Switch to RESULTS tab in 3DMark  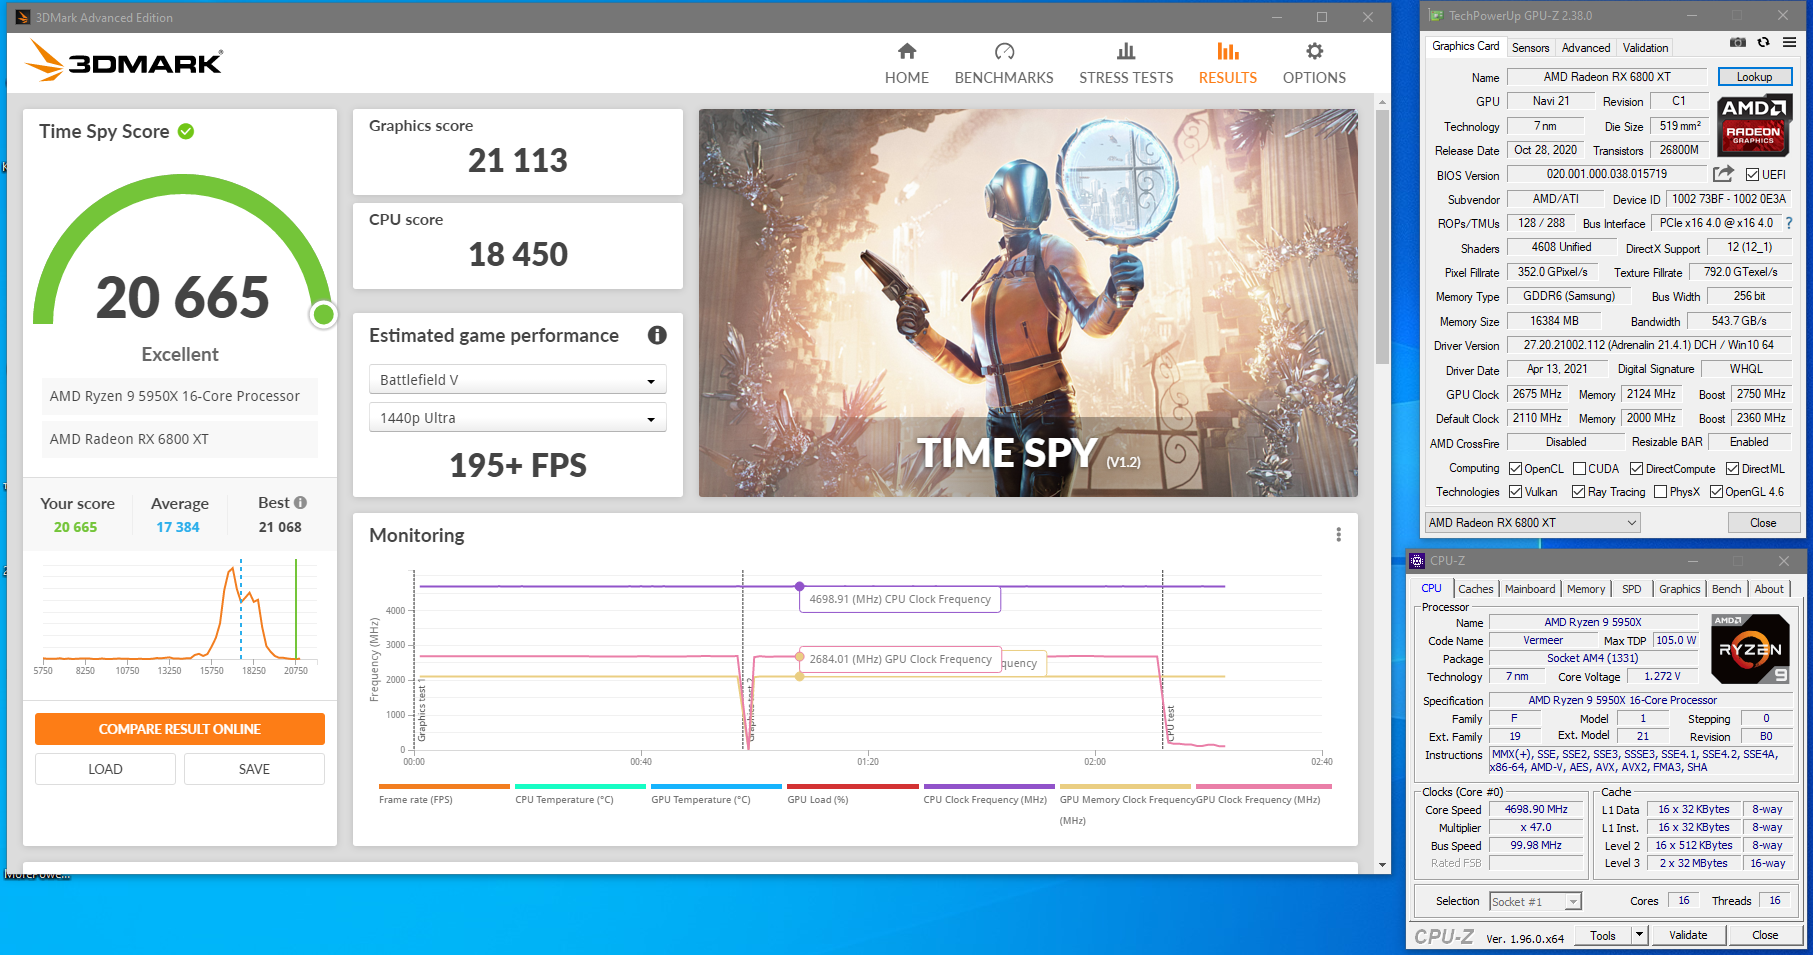[1228, 63]
